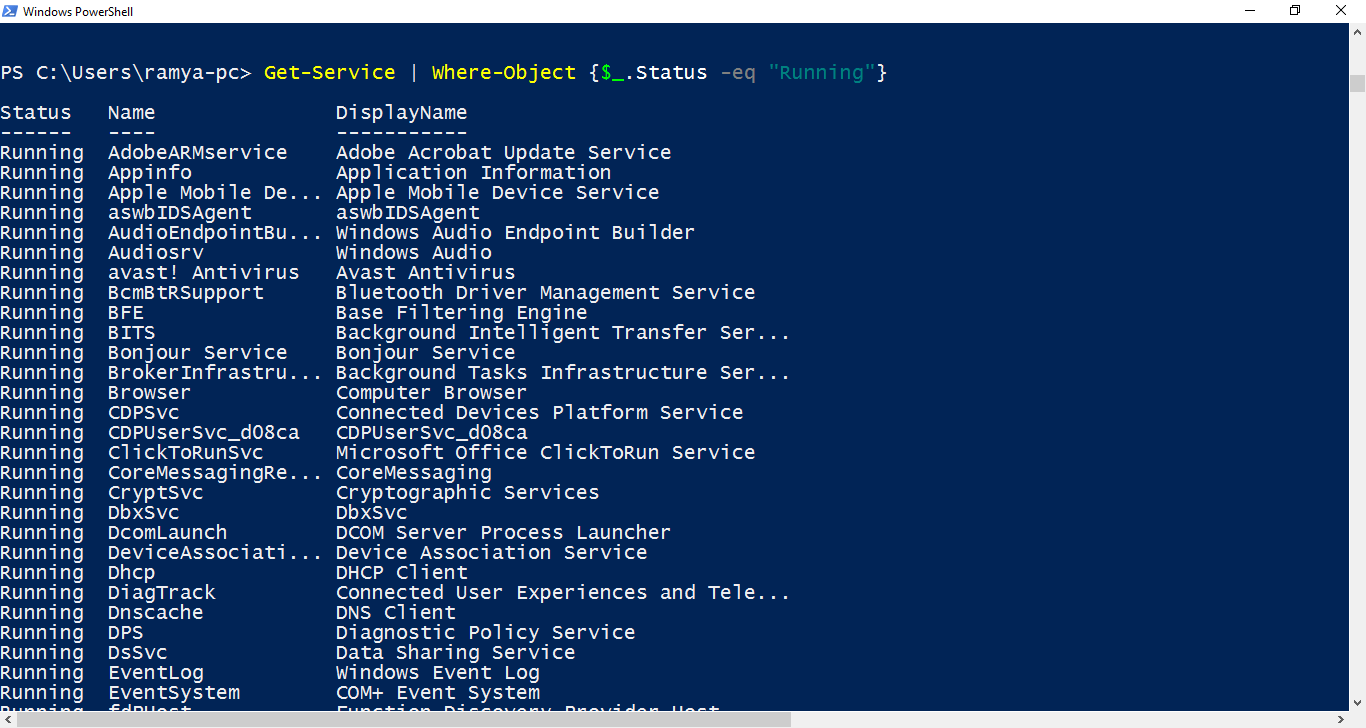
Task: Click the DHCP Client display name
Action: [x=402, y=573]
